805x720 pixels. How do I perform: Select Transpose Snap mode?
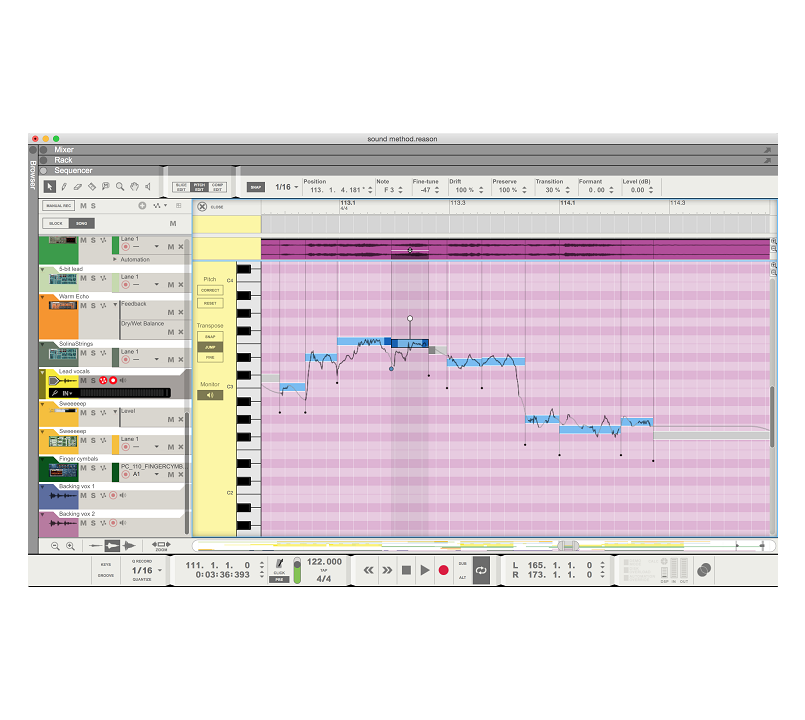pos(210,336)
